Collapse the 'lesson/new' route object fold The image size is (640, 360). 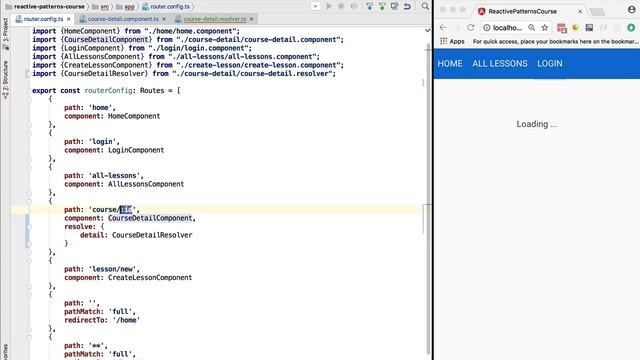pyautogui.click(x=29, y=260)
